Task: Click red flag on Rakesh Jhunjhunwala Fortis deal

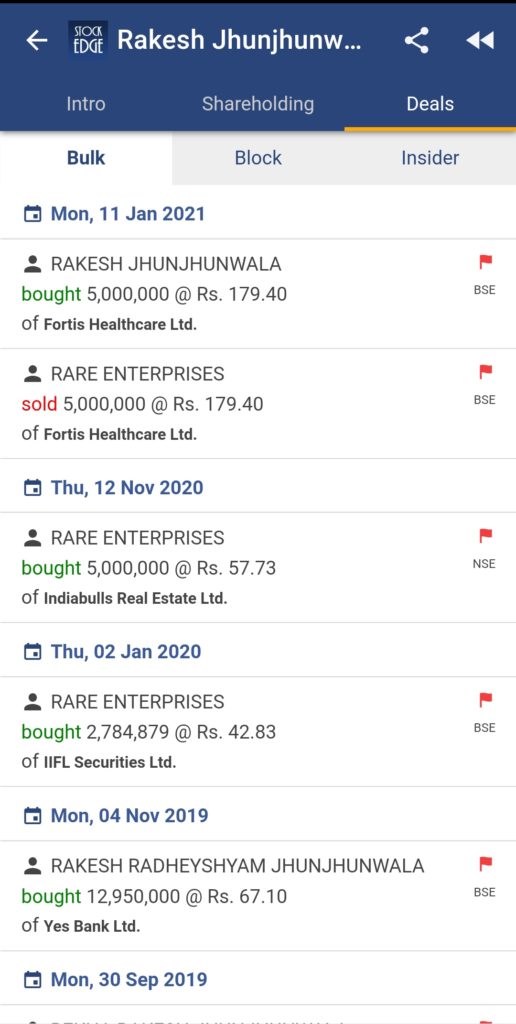Action: pos(485,263)
